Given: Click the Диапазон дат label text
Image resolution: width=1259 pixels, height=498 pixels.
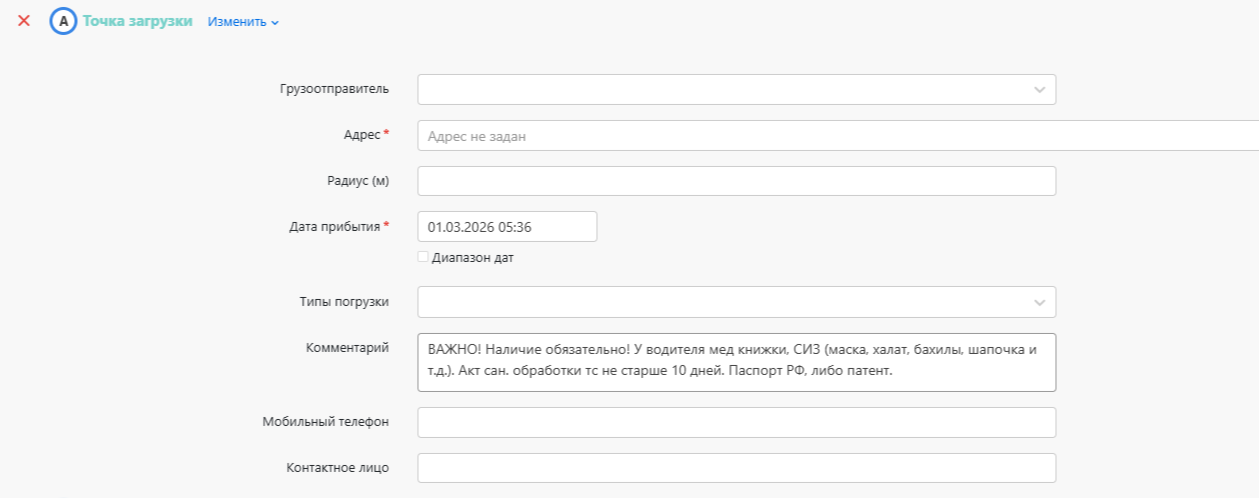Looking at the screenshot, I should (473, 258).
